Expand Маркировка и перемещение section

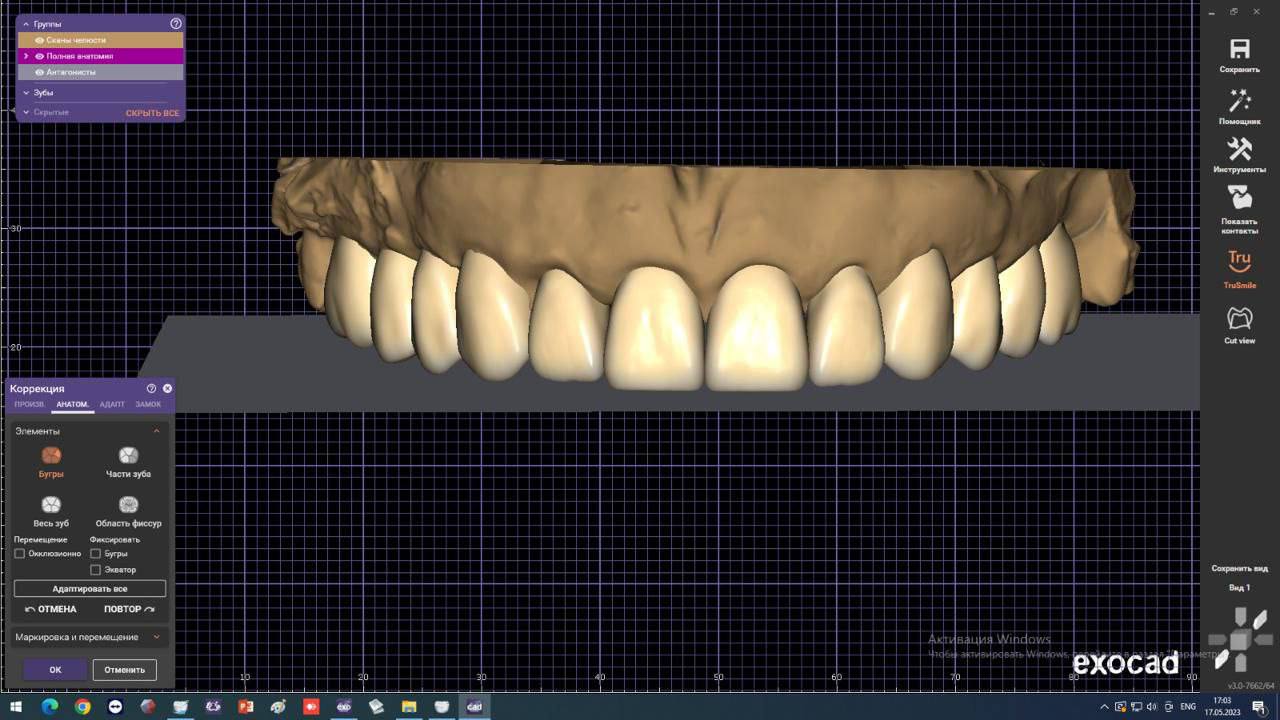[x=156, y=637]
